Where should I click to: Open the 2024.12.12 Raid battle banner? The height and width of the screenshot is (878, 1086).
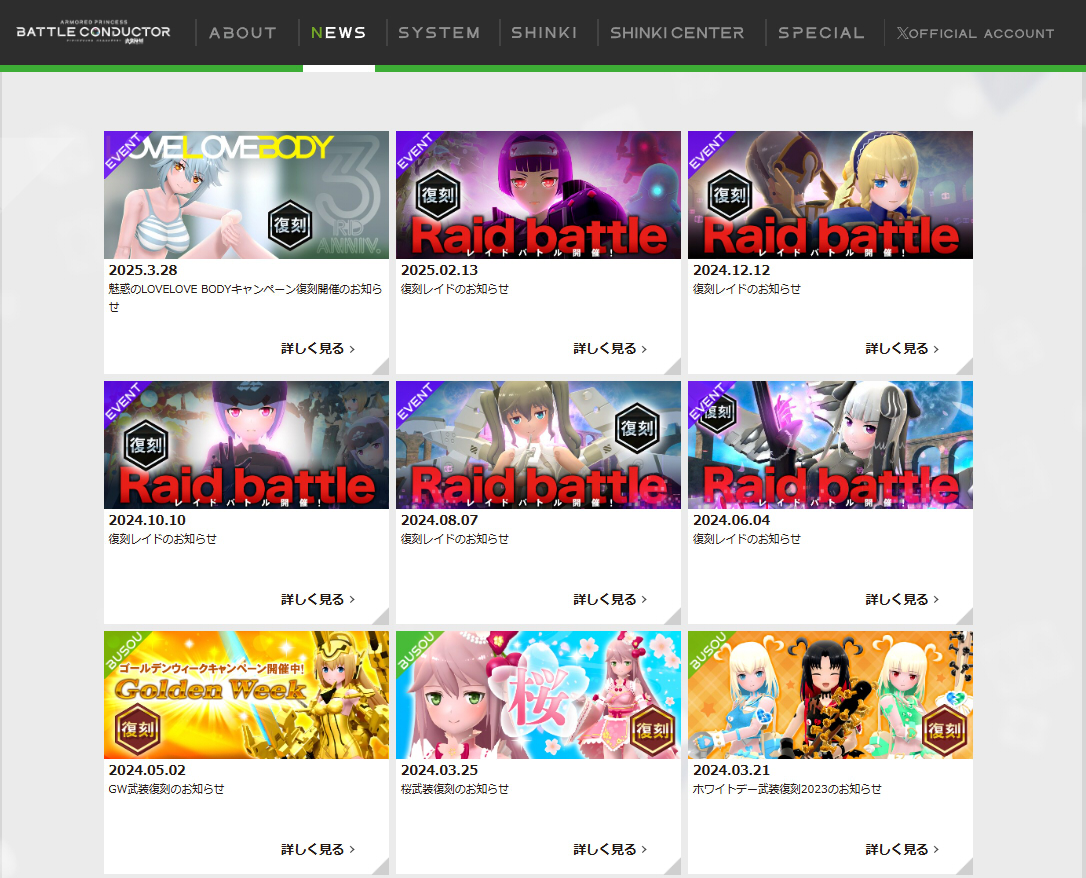pos(830,195)
